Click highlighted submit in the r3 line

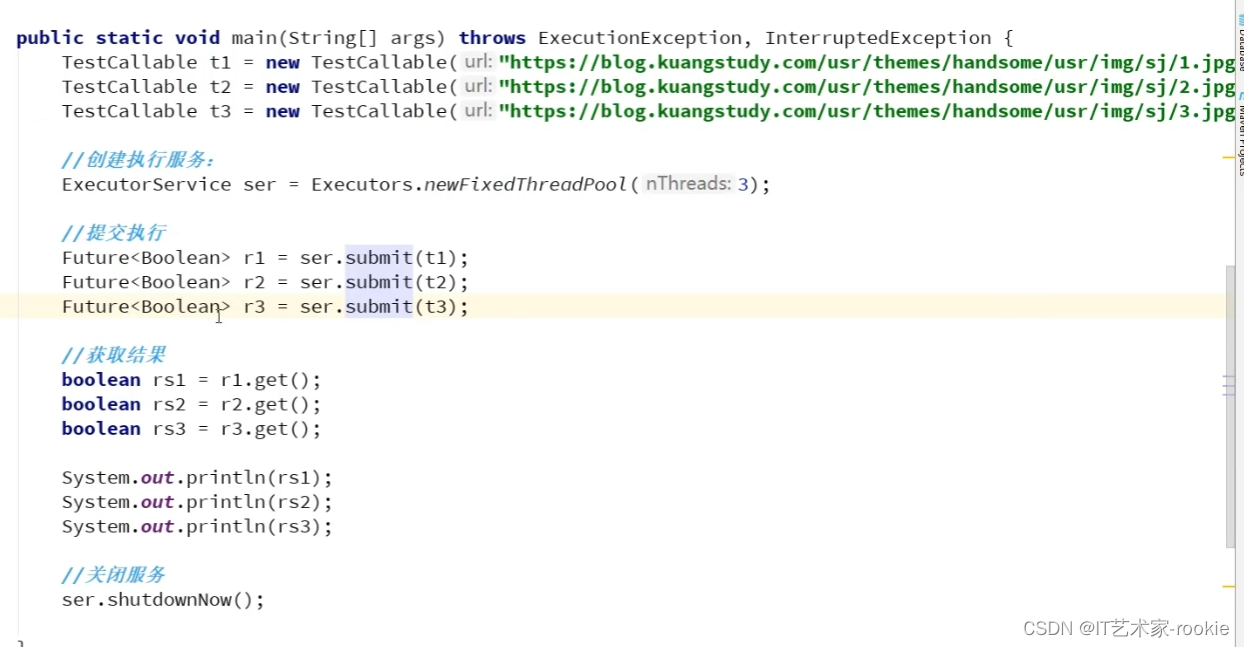coord(379,307)
